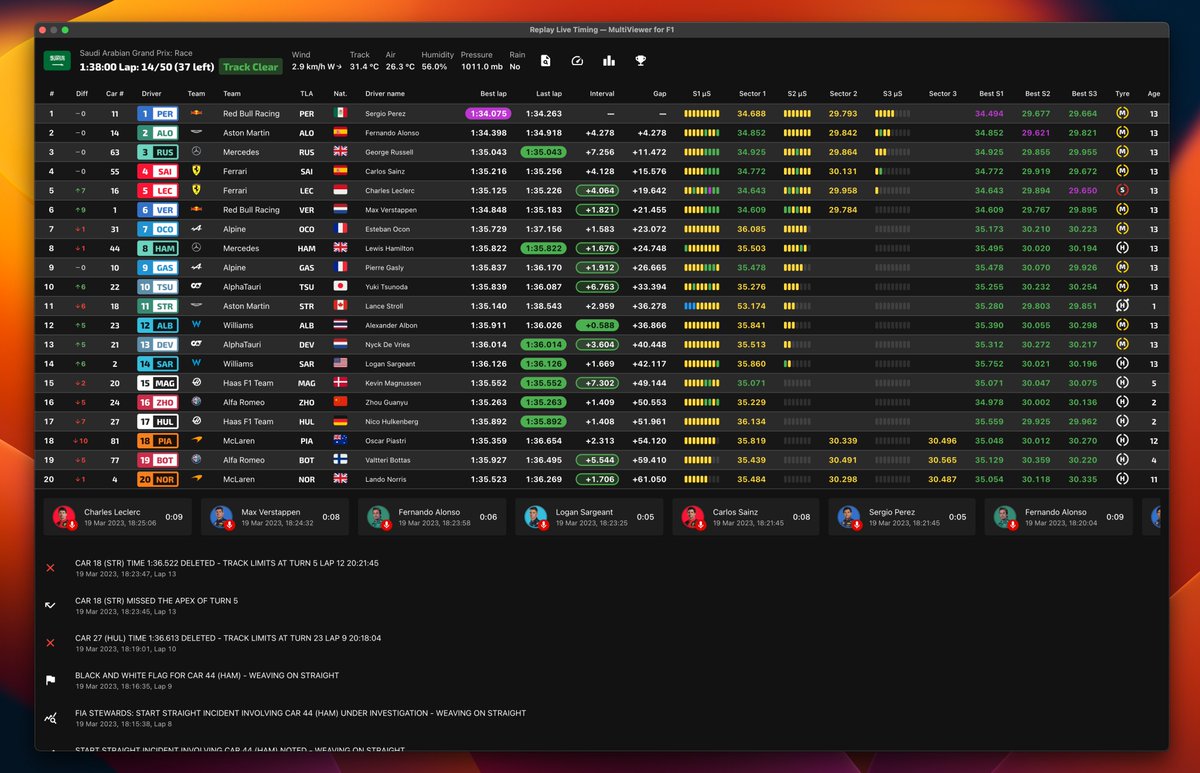Click Stroll mini-sector S1 segment bars
This screenshot has height=773, width=1200.
(701, 306)
